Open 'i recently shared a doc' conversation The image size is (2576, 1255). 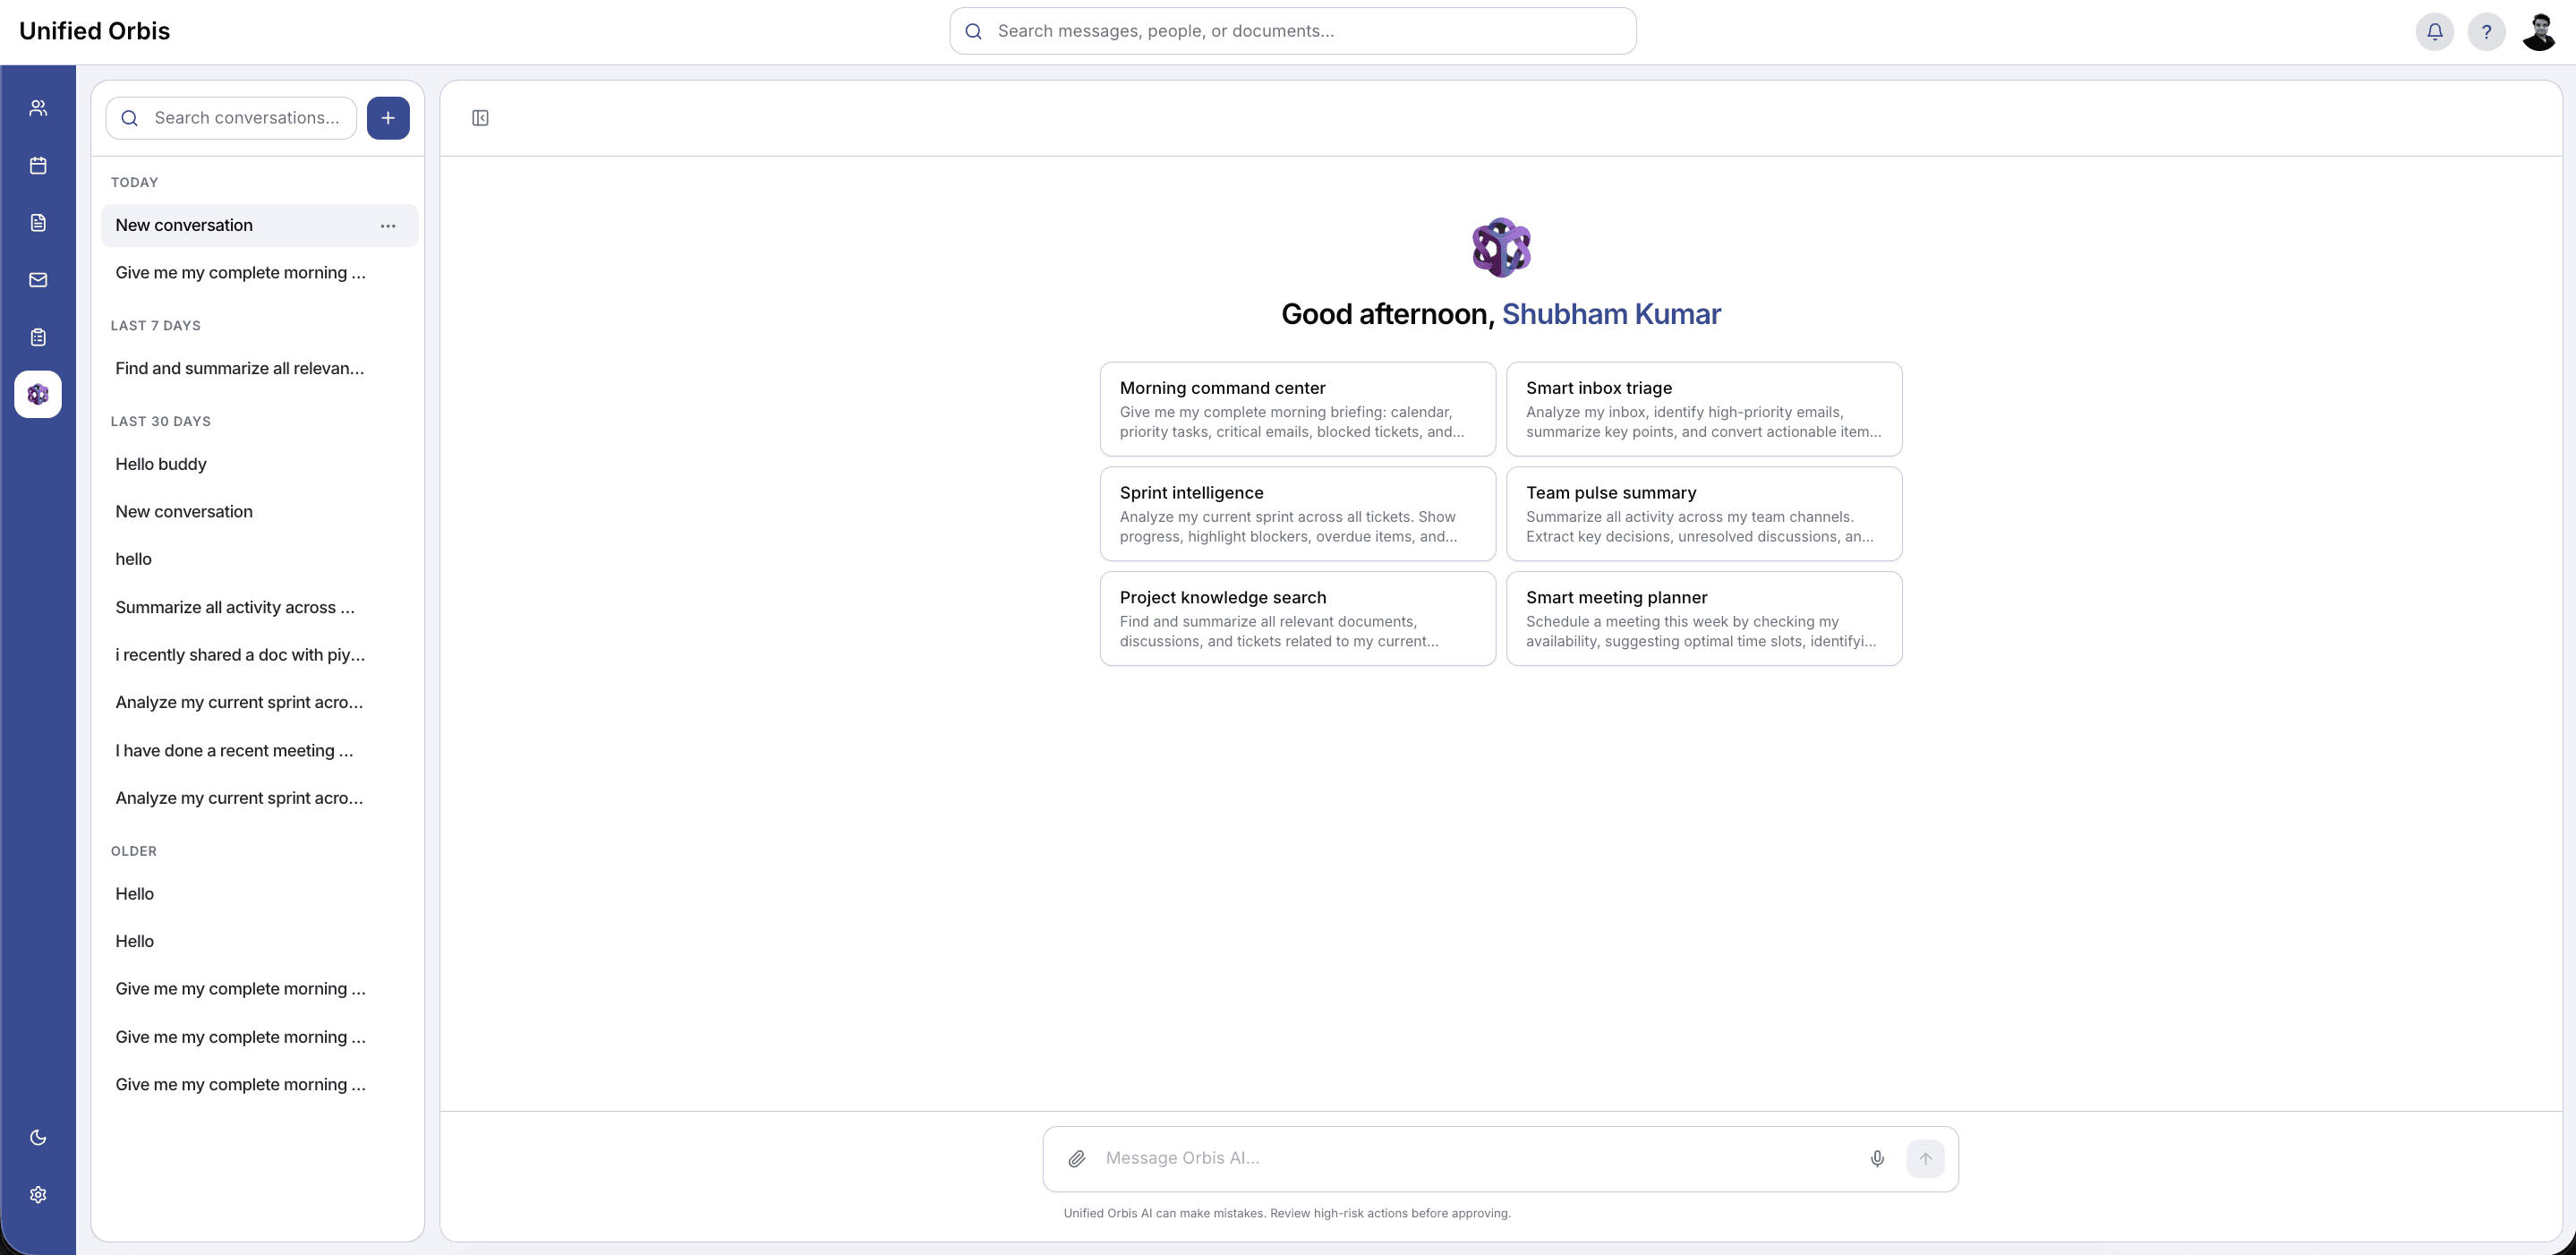click(260, 655)
